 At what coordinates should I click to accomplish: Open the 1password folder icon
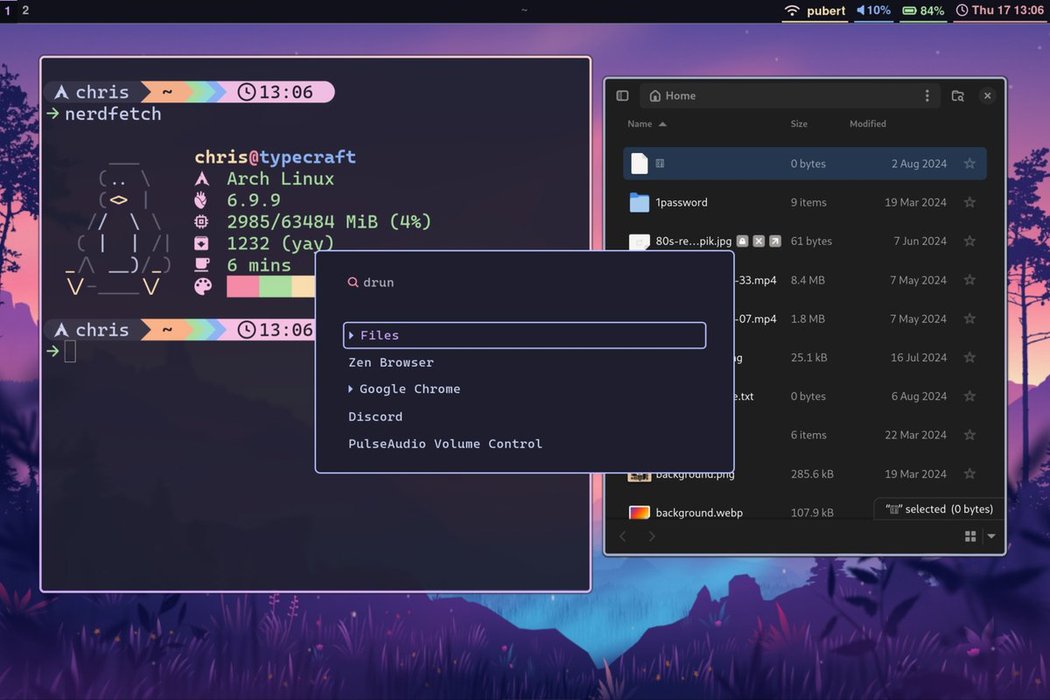pos(640,203)
